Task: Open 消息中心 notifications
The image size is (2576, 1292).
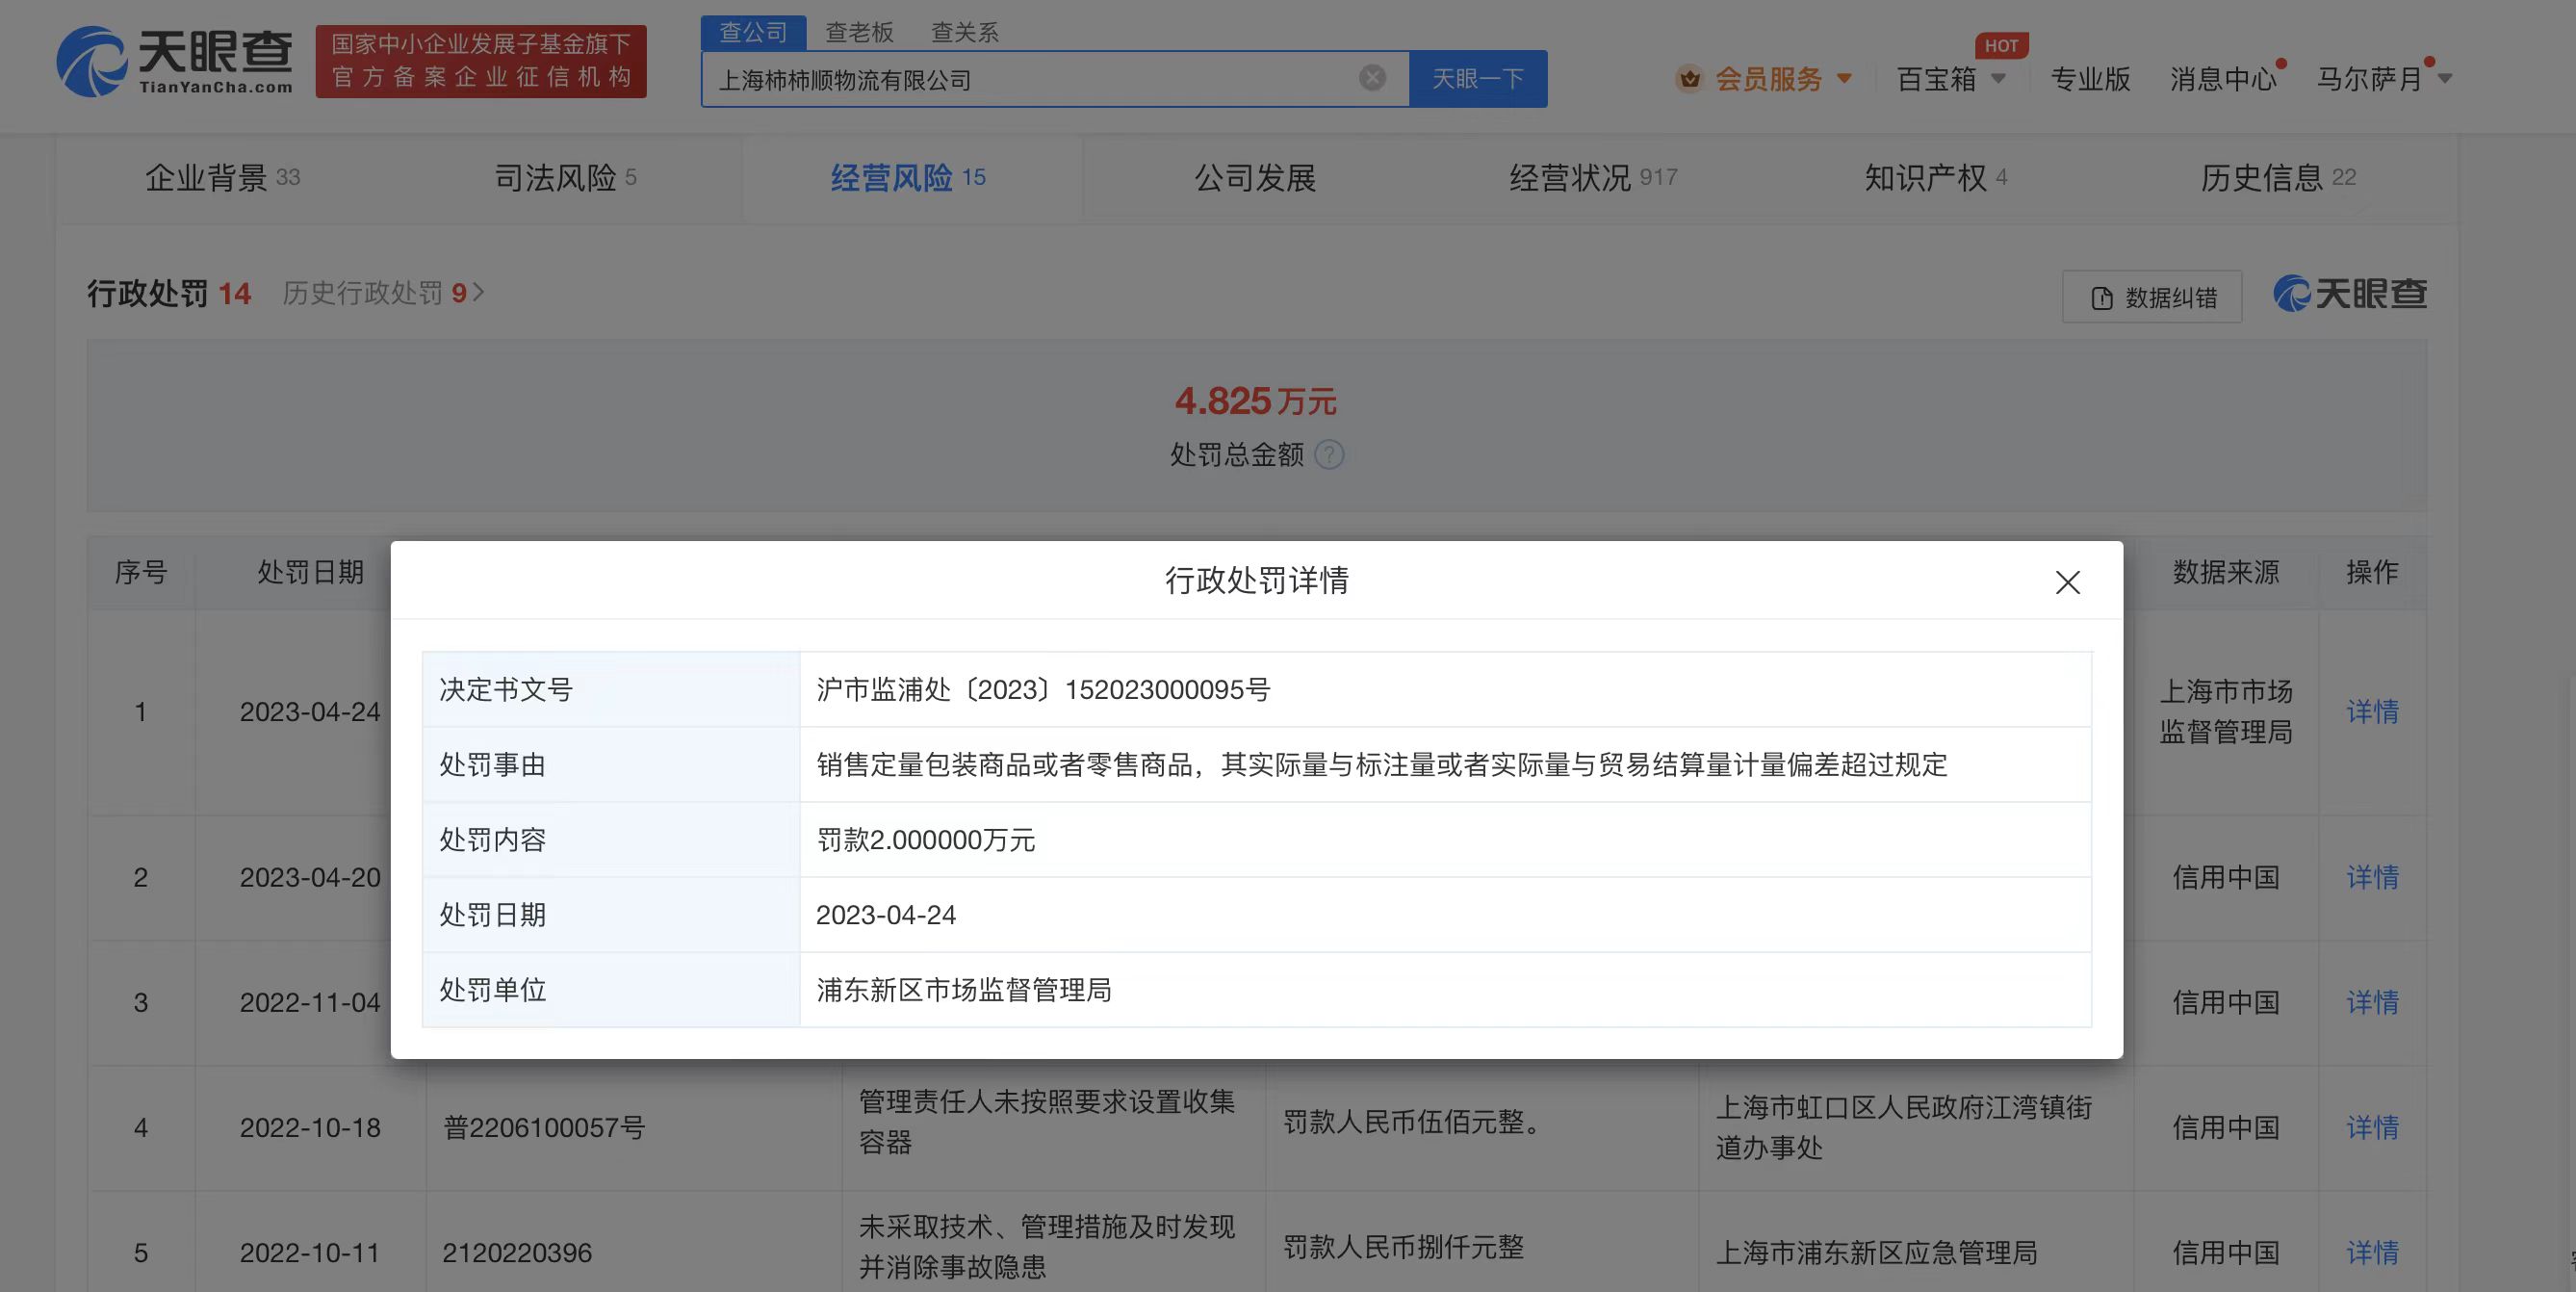Action: 2222,79
